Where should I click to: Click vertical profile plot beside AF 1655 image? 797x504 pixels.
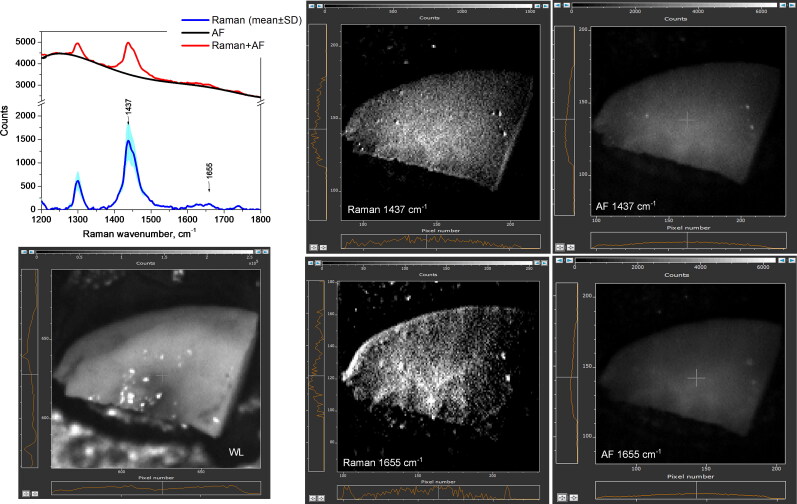tap(567, 373)
